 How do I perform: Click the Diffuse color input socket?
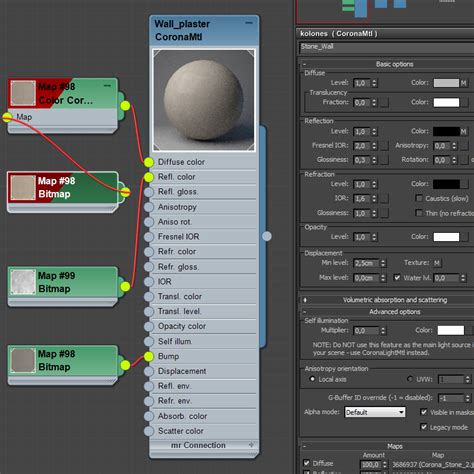149,162
